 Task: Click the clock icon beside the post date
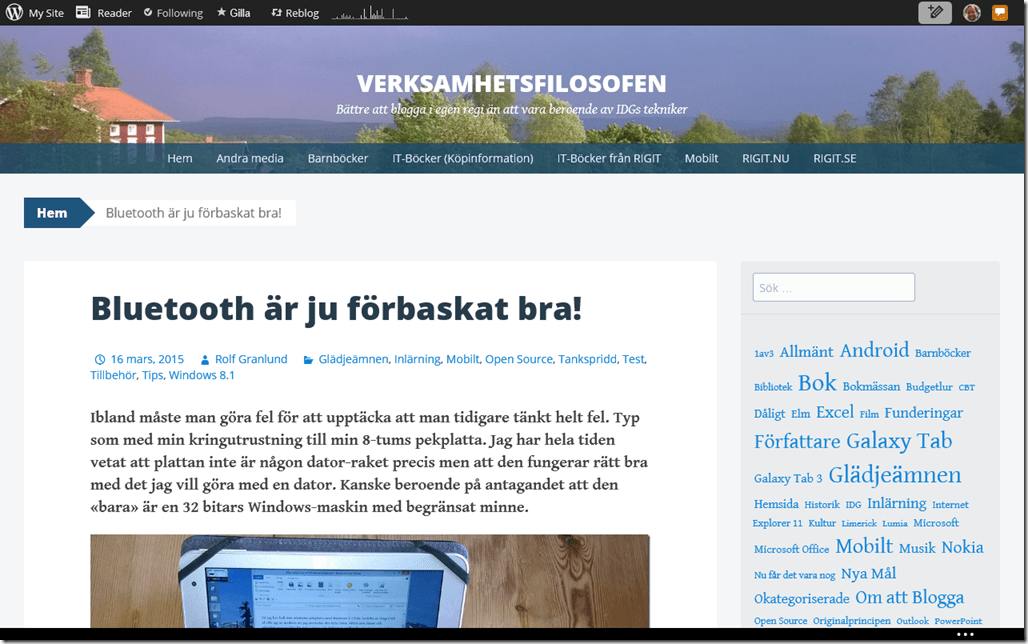[100, 359]
